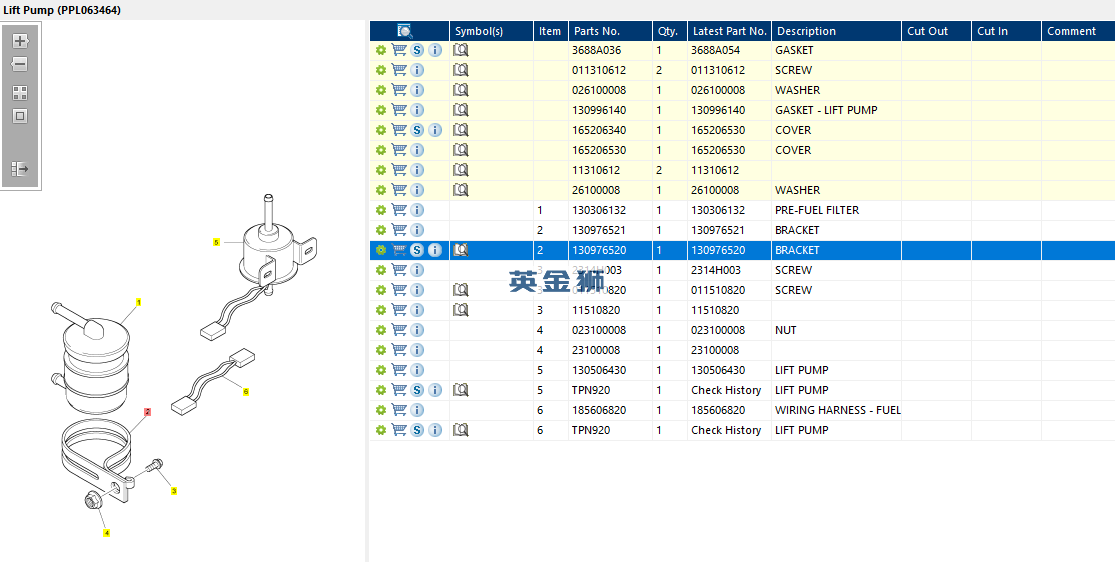Open symbol book on selected 130976520 row

[461, 250]
